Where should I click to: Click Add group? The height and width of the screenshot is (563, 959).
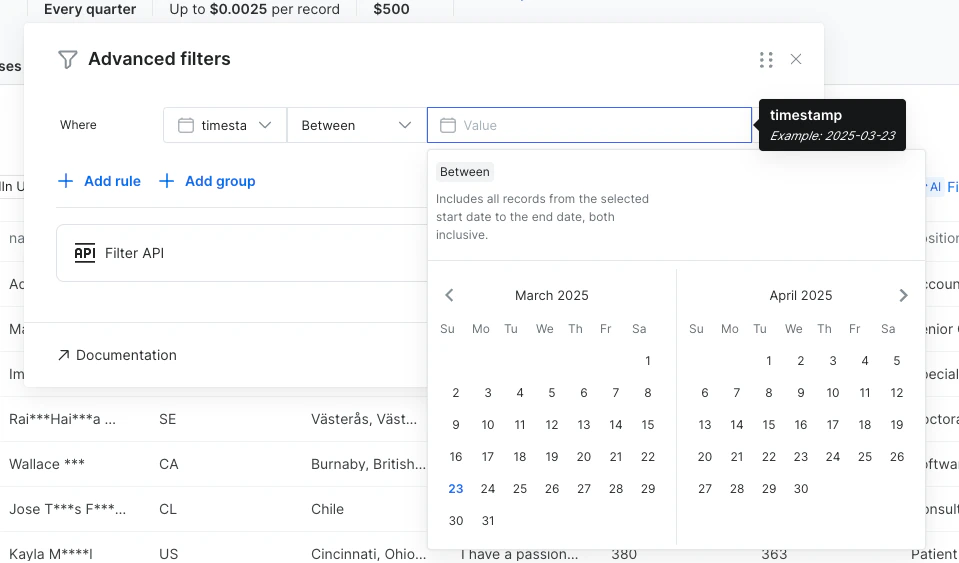click(x=207, y=181)
